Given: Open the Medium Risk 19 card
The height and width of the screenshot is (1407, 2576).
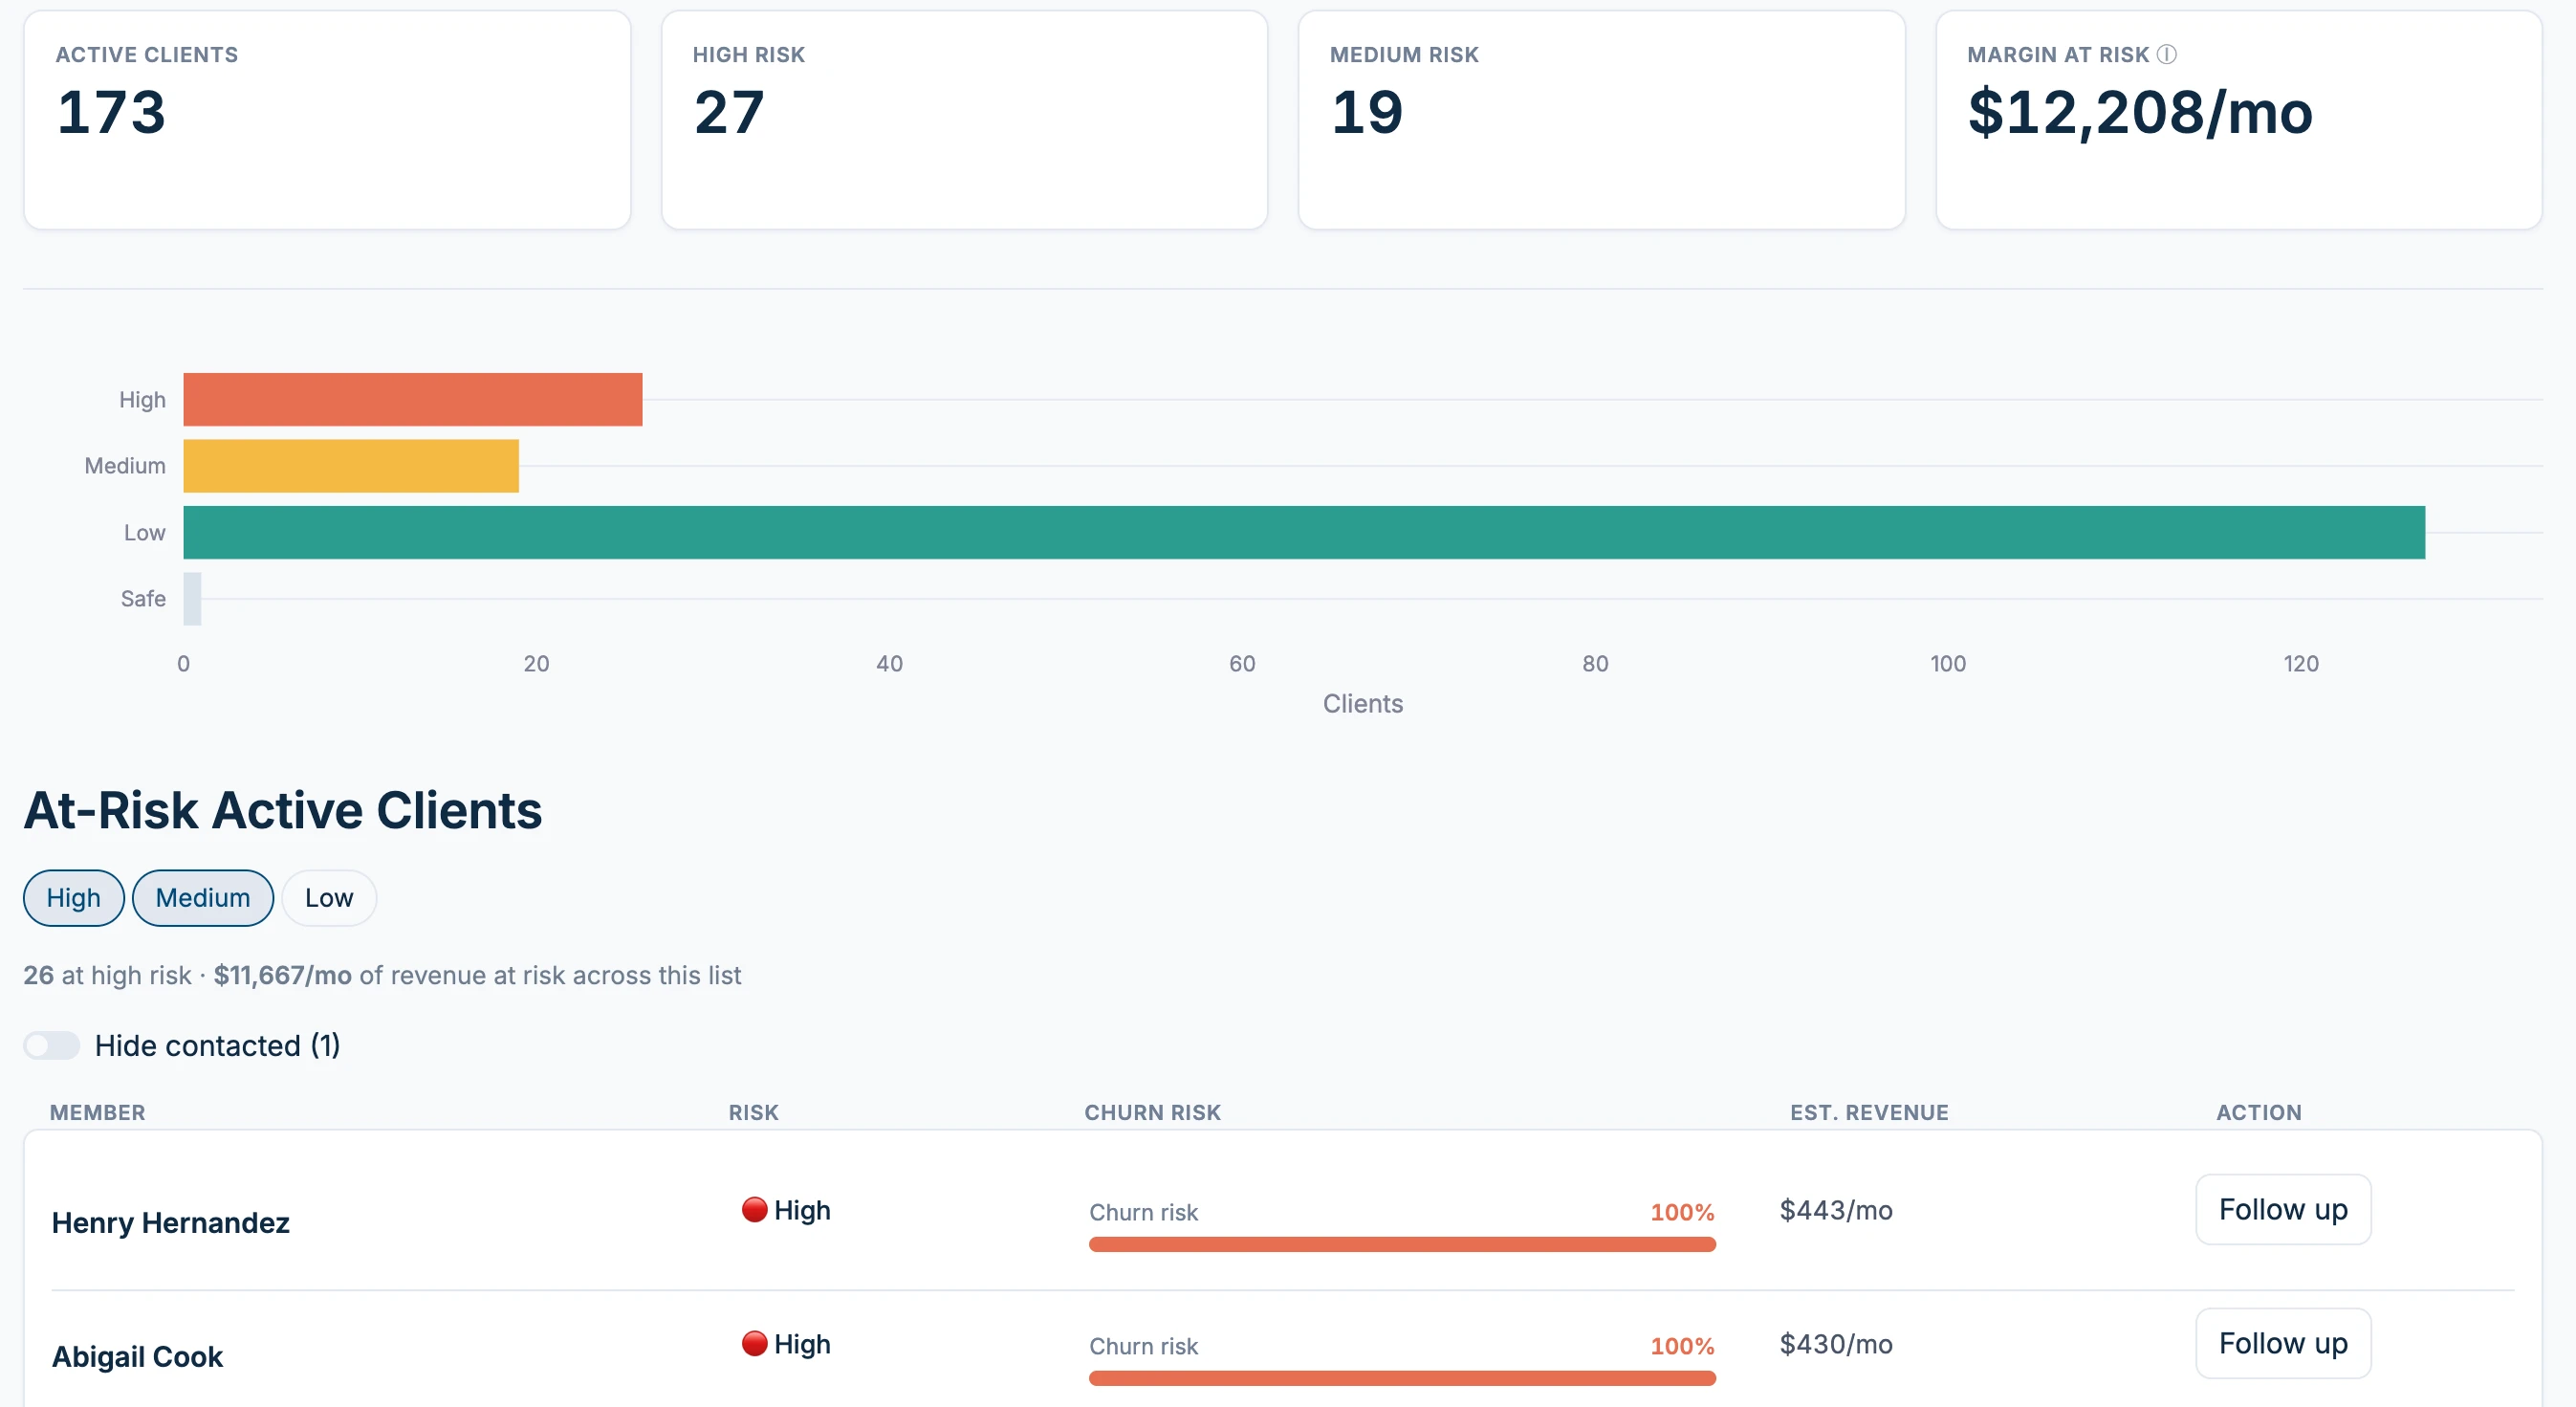Looking at the screenshot, I should [x=1601, y=120].
